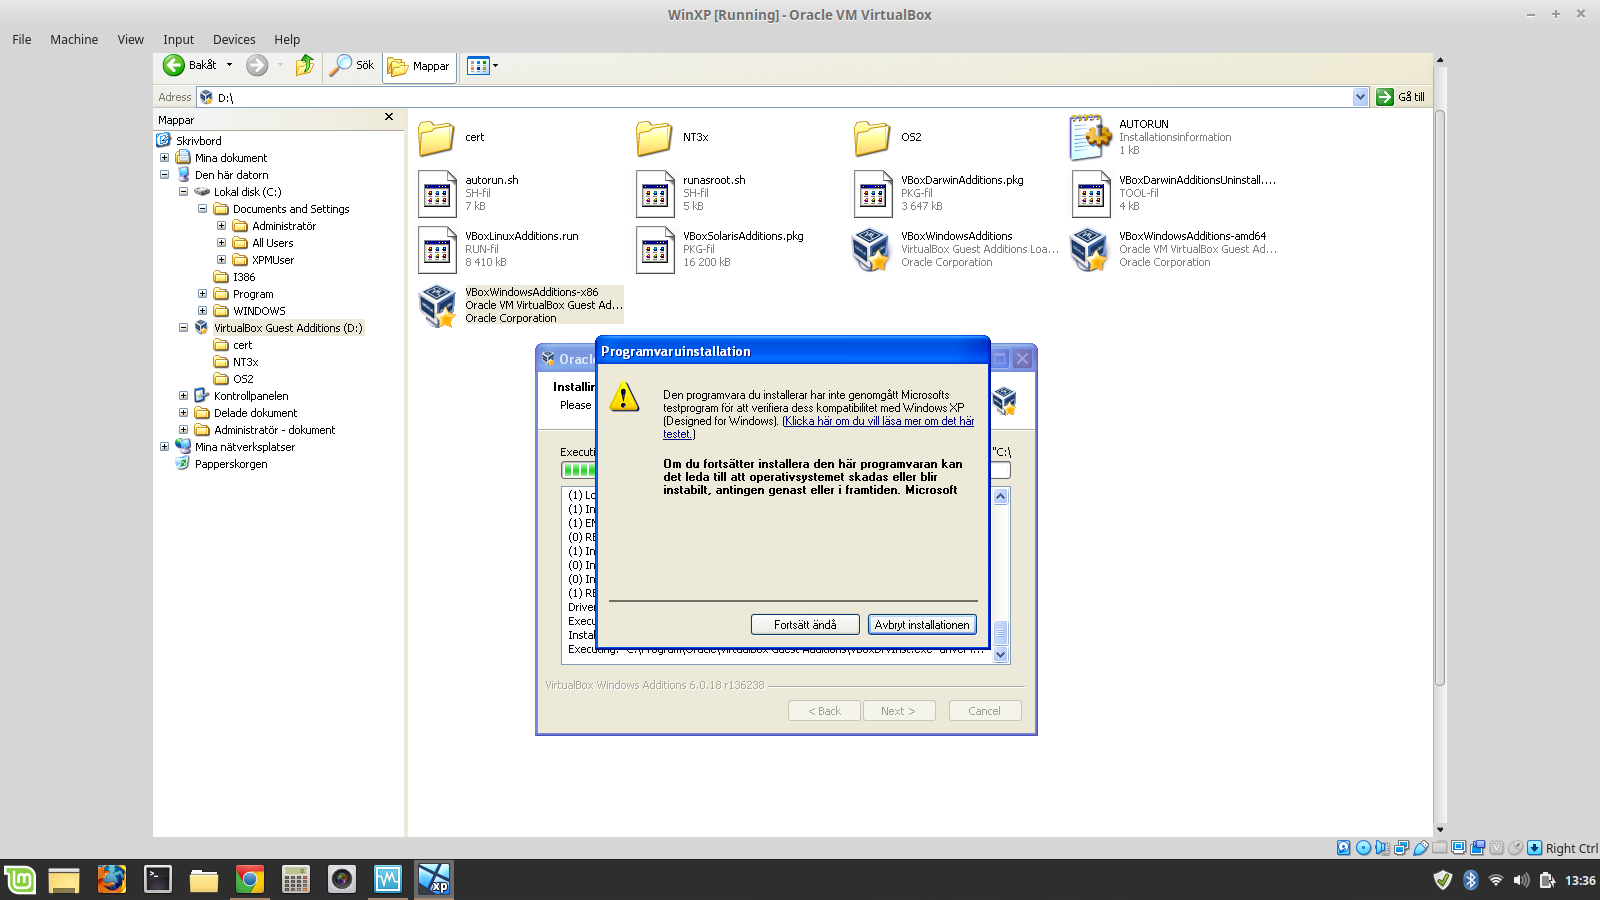Select the VBoxSolarisAdditions.pkg file icon
This screenshot has height=900, width=1600.
pos(655,250)
